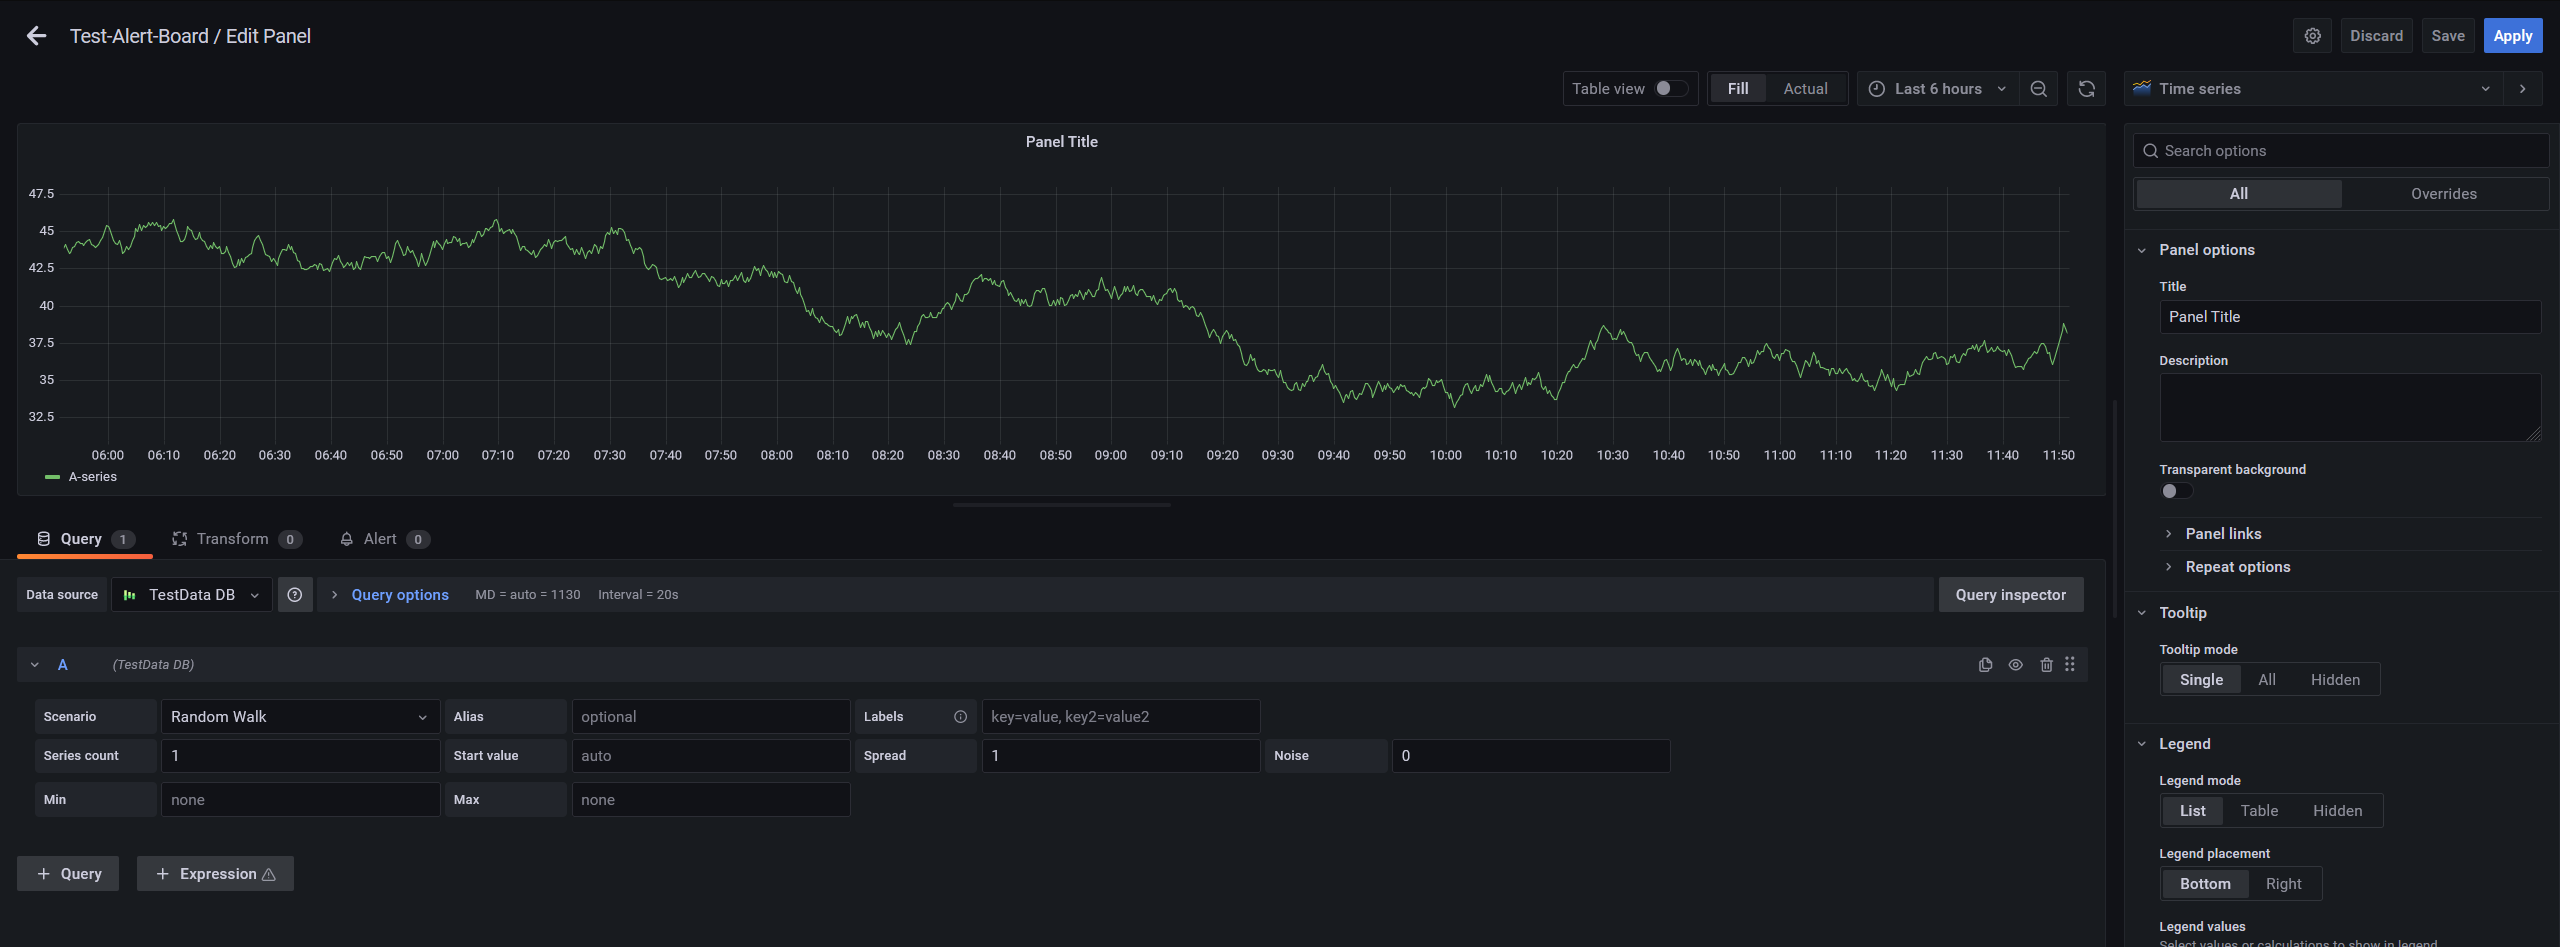Open data source help icon
This screenshot has height=947, width=2560.
(295, 595)
